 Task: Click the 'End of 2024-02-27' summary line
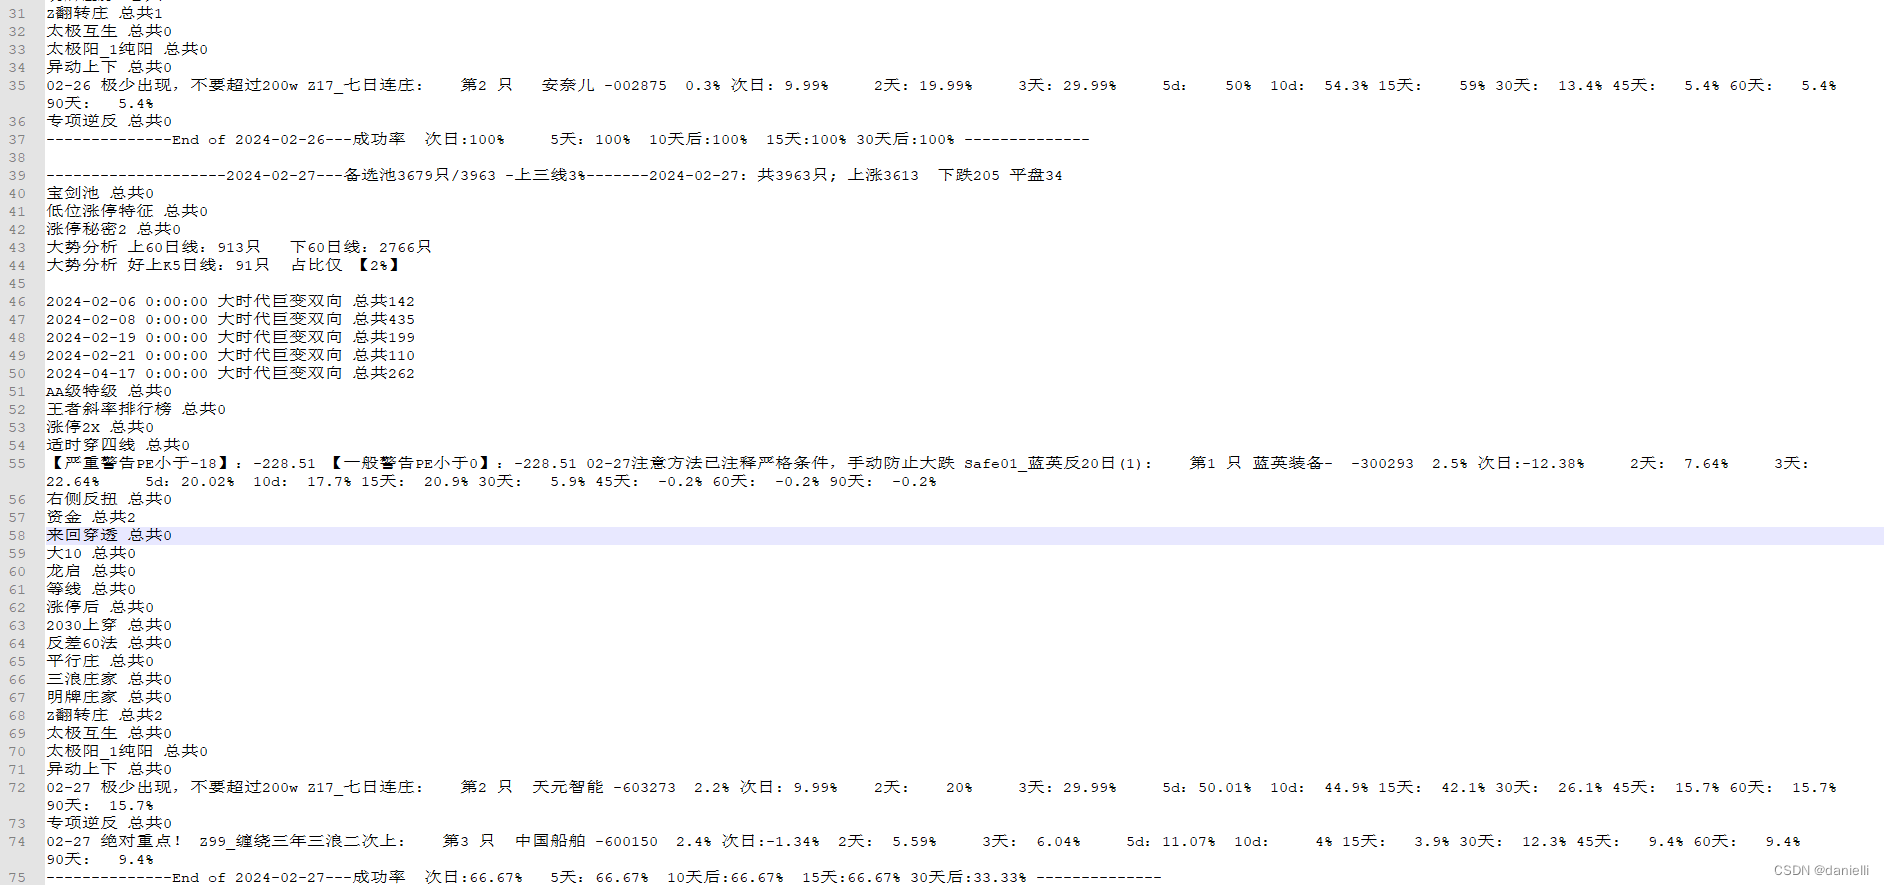pos(603,877)
